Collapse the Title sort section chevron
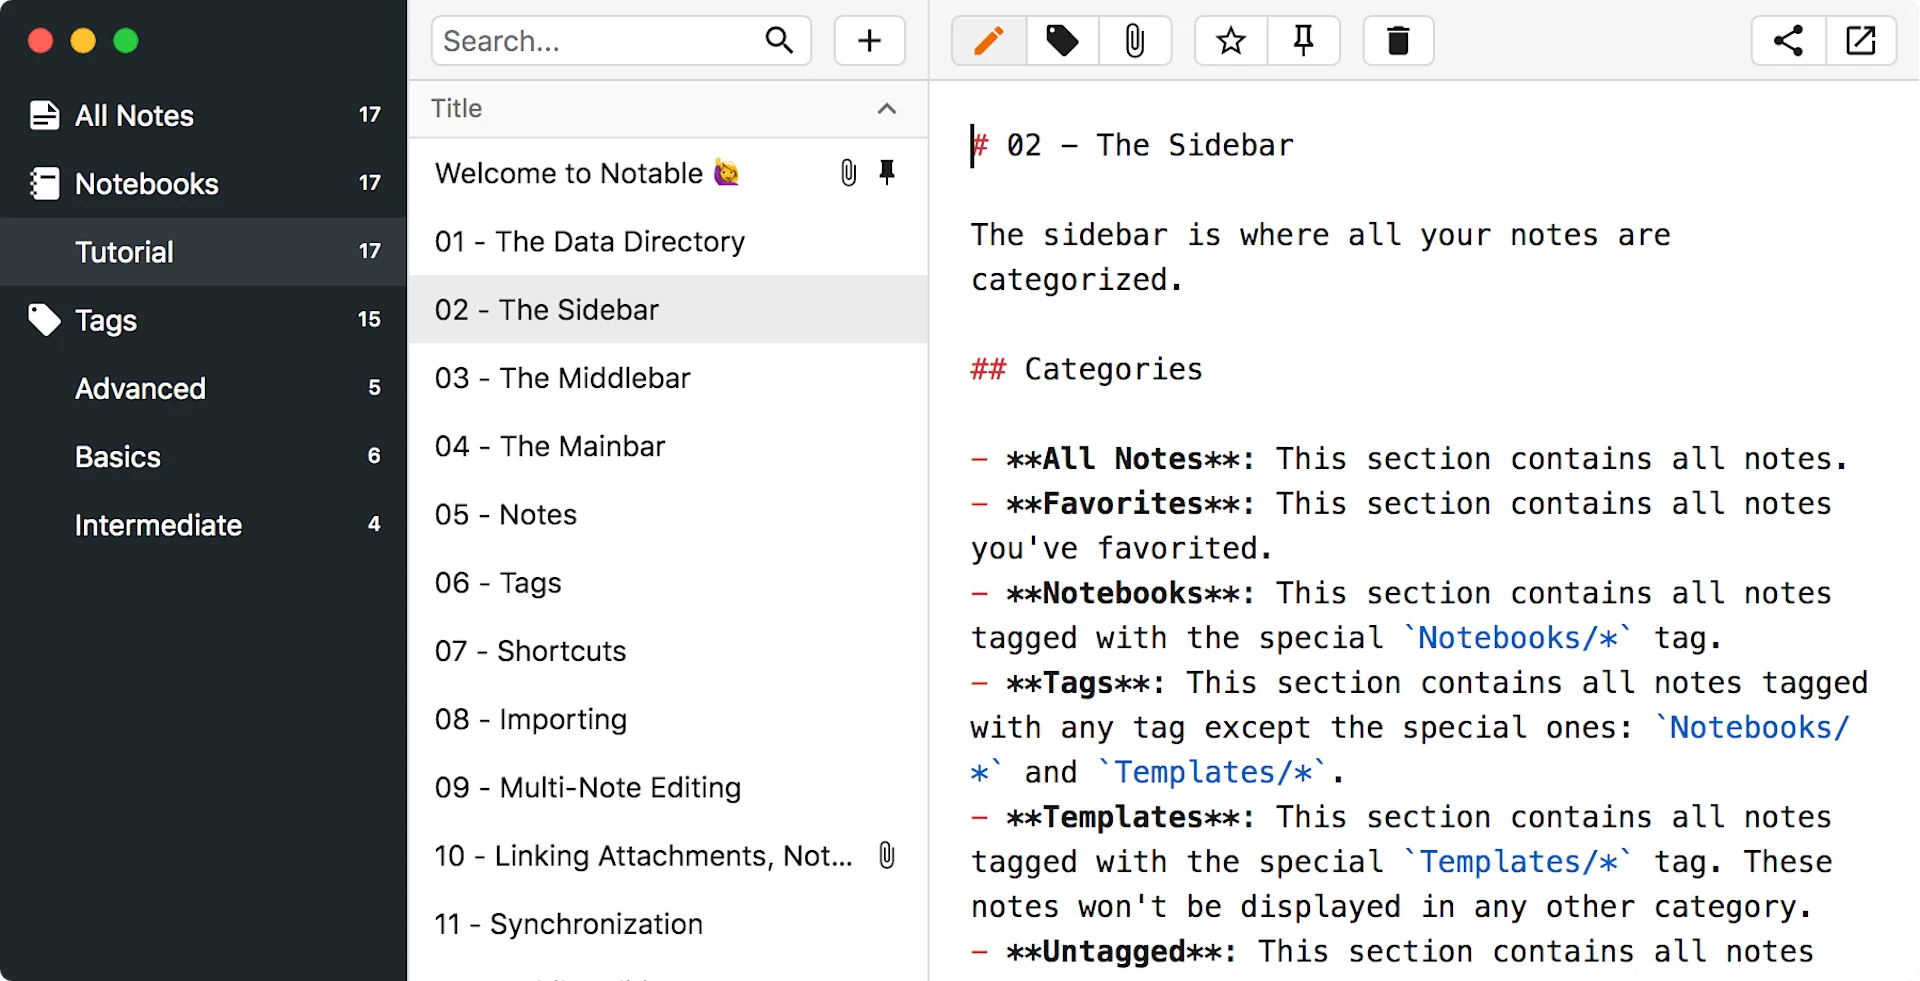 pos(886,109)
